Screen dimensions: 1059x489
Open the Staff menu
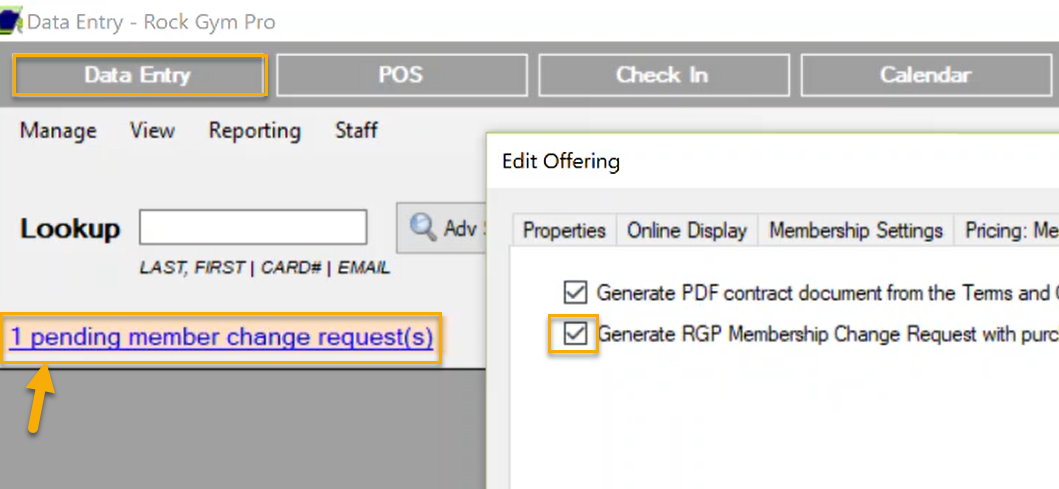(357, 130)
